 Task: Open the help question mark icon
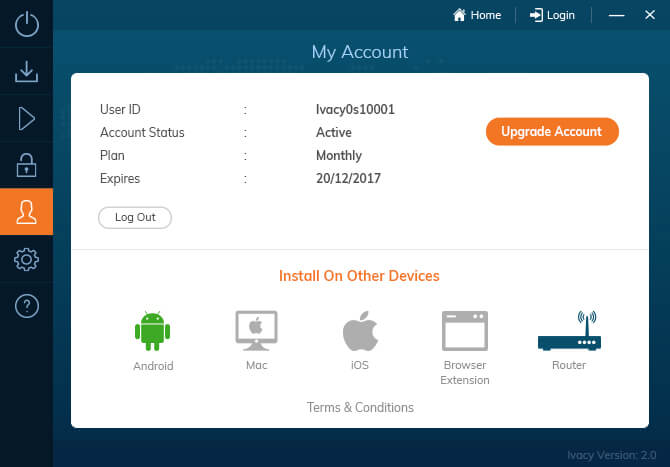(26, 306)
